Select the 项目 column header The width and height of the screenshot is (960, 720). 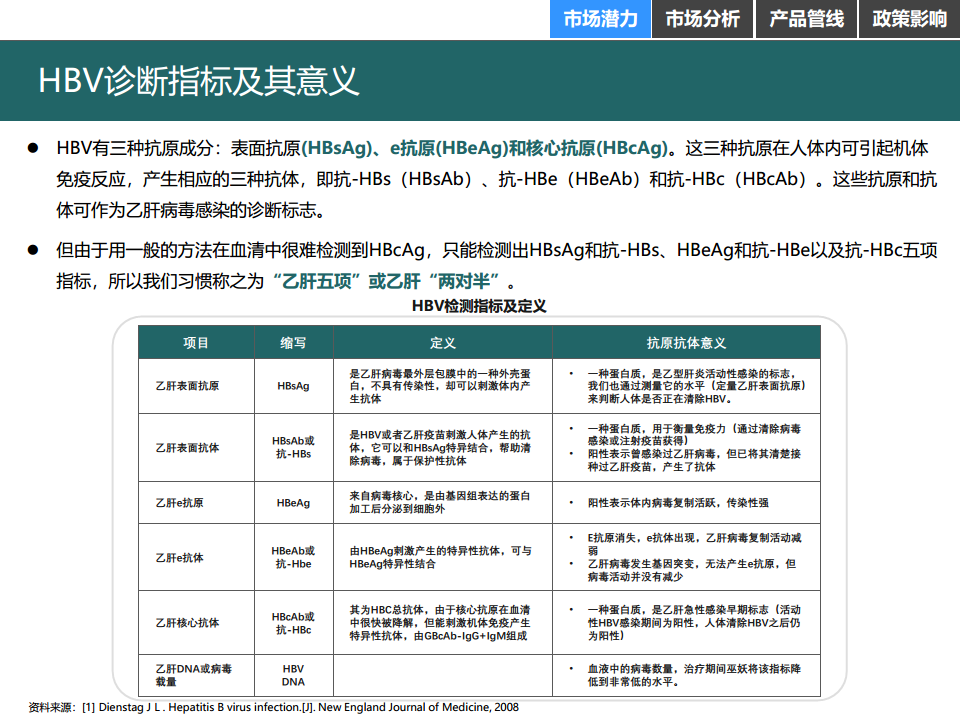click(196, 343)
